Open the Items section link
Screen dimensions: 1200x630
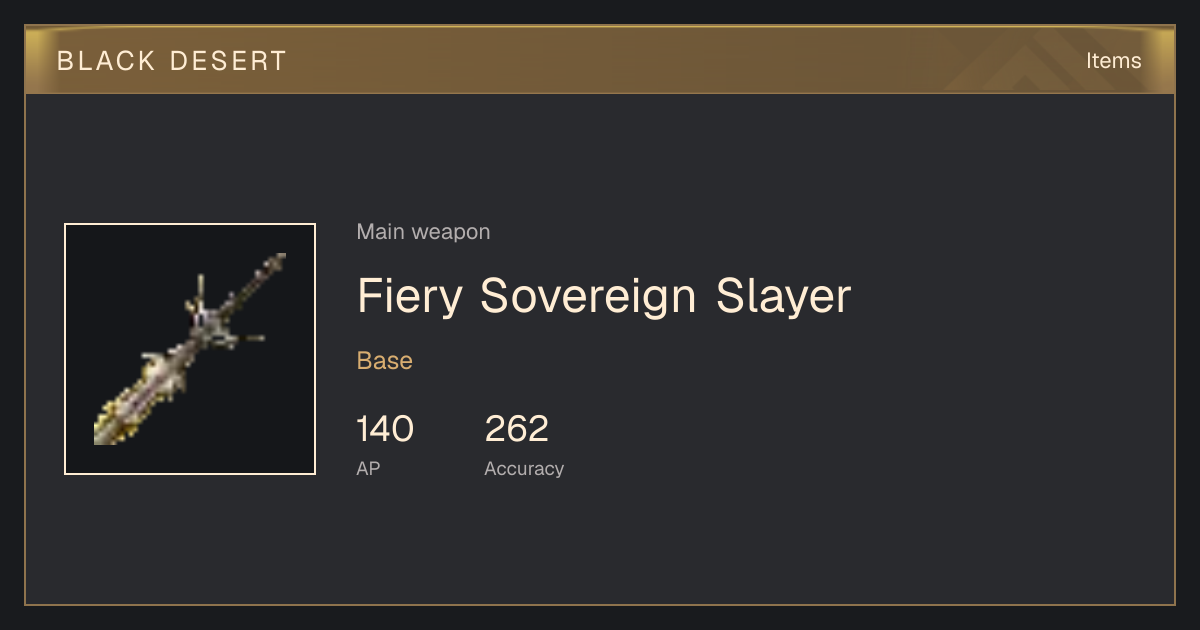(1113, 61)
